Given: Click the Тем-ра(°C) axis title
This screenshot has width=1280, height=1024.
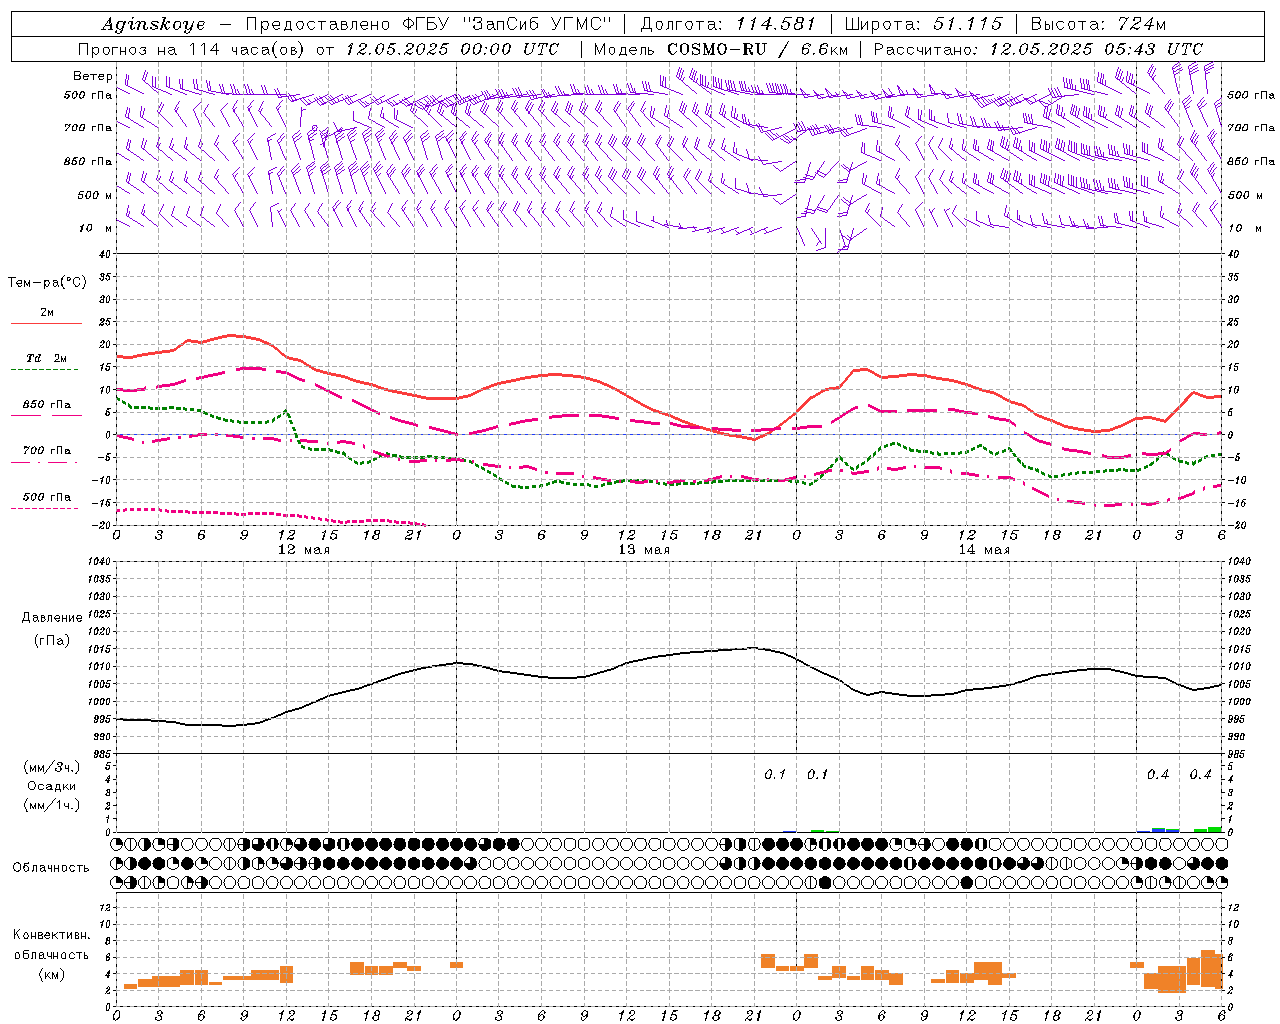Looking at the screenshot, I should point(47,283).
